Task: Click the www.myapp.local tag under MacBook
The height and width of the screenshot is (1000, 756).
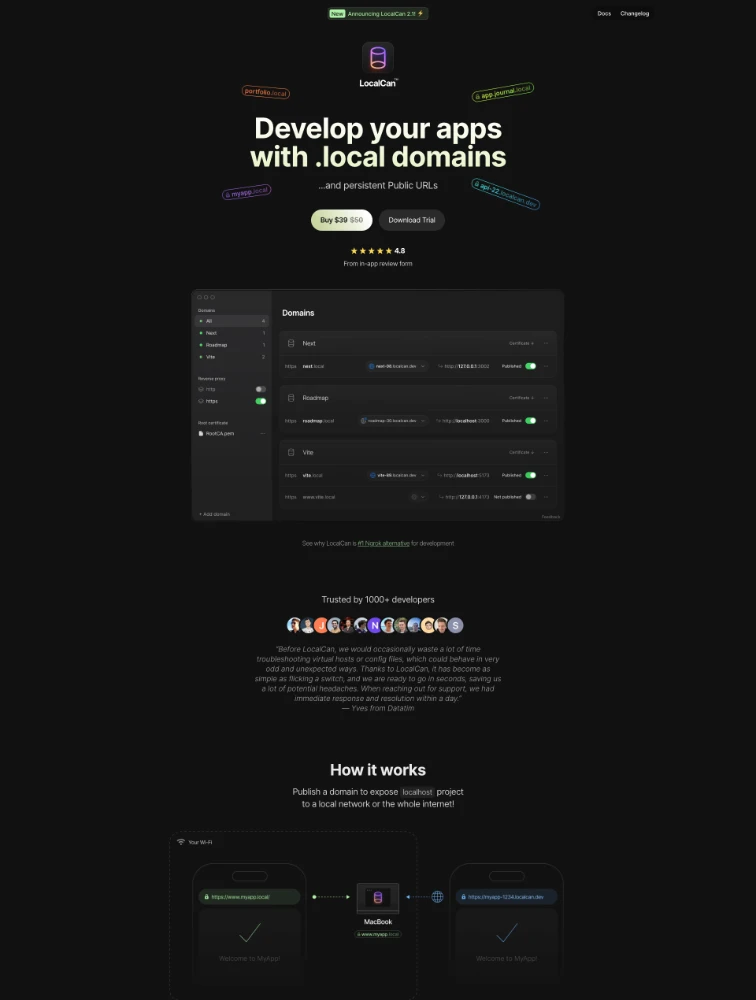Action: coord(378,934)
